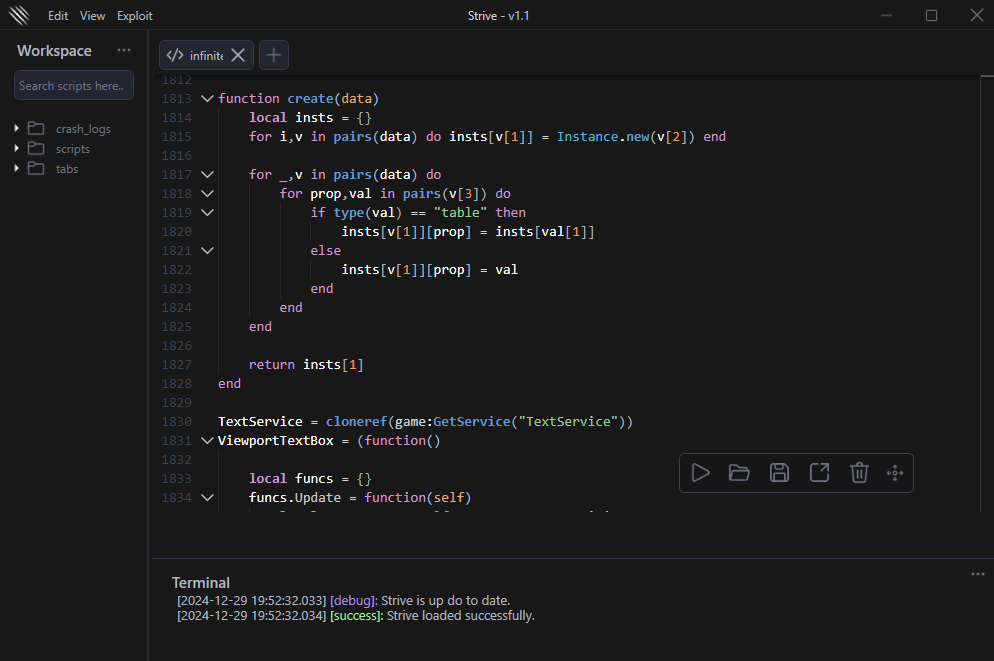Open Workspace options ellipsis menu
The height and width of the screenshot is (661, 994).
124,50
